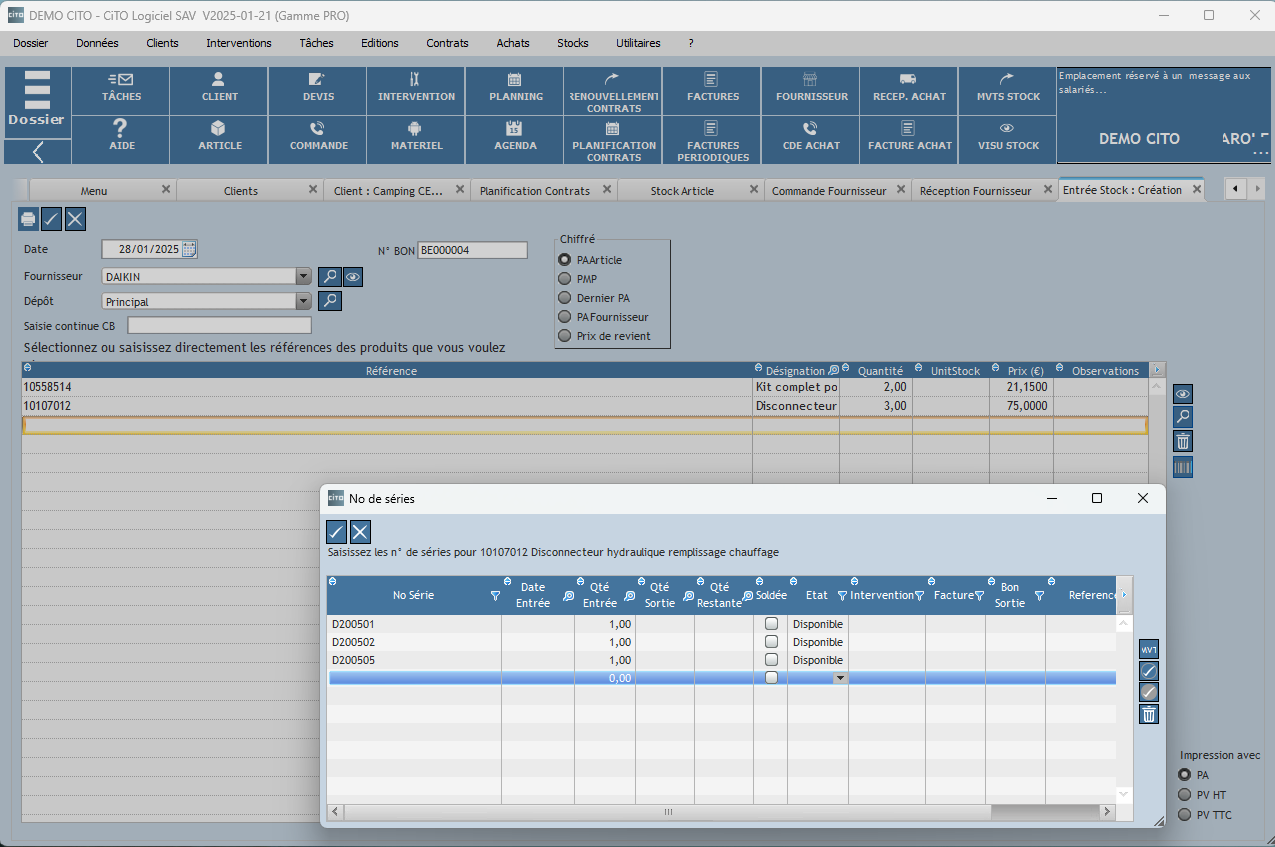This screenshot has width=1275, height=847.
Task: Open Renouvellement Contrats in the toolbar
Action: [x=613, y=91]
